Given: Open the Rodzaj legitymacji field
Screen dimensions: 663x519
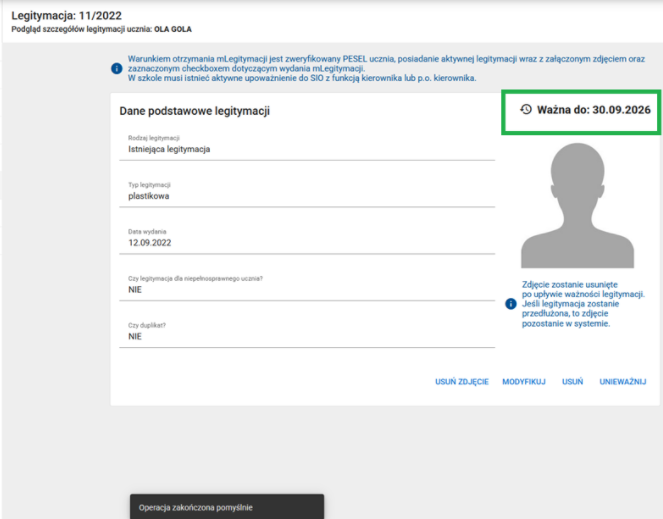Looking at the screenshot, I should tap(310, 149).
